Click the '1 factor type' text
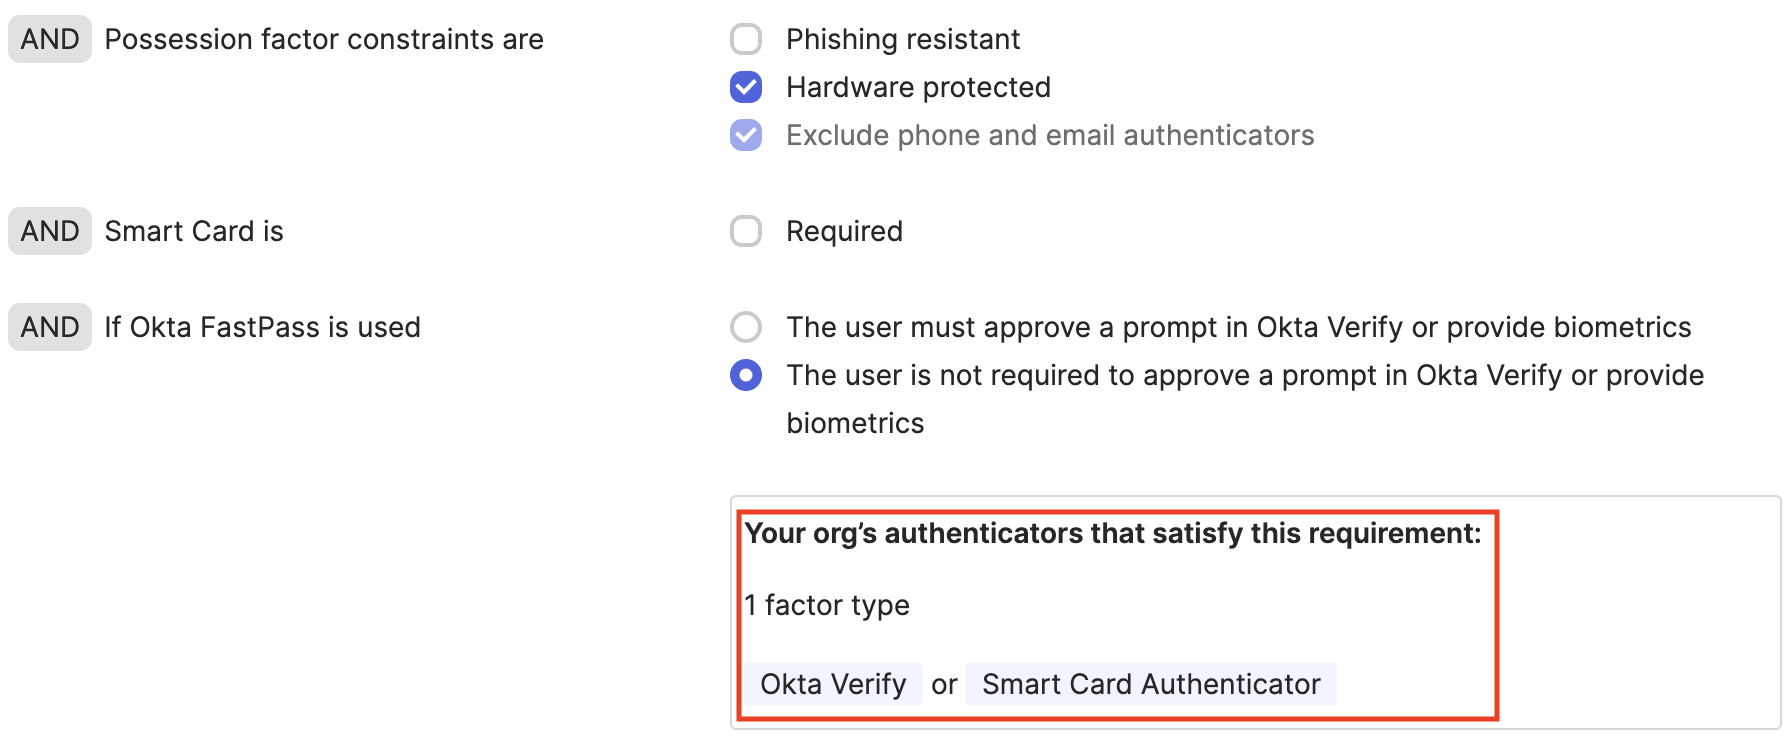Image resolution: width=1784 pixels, height=736 pixels. coord(827,605)
